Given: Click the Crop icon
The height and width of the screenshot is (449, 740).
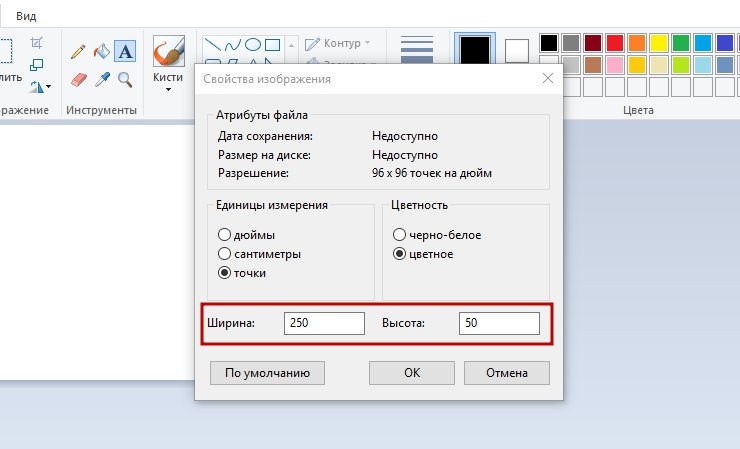Looking at the screenshot, I should 37,43.
